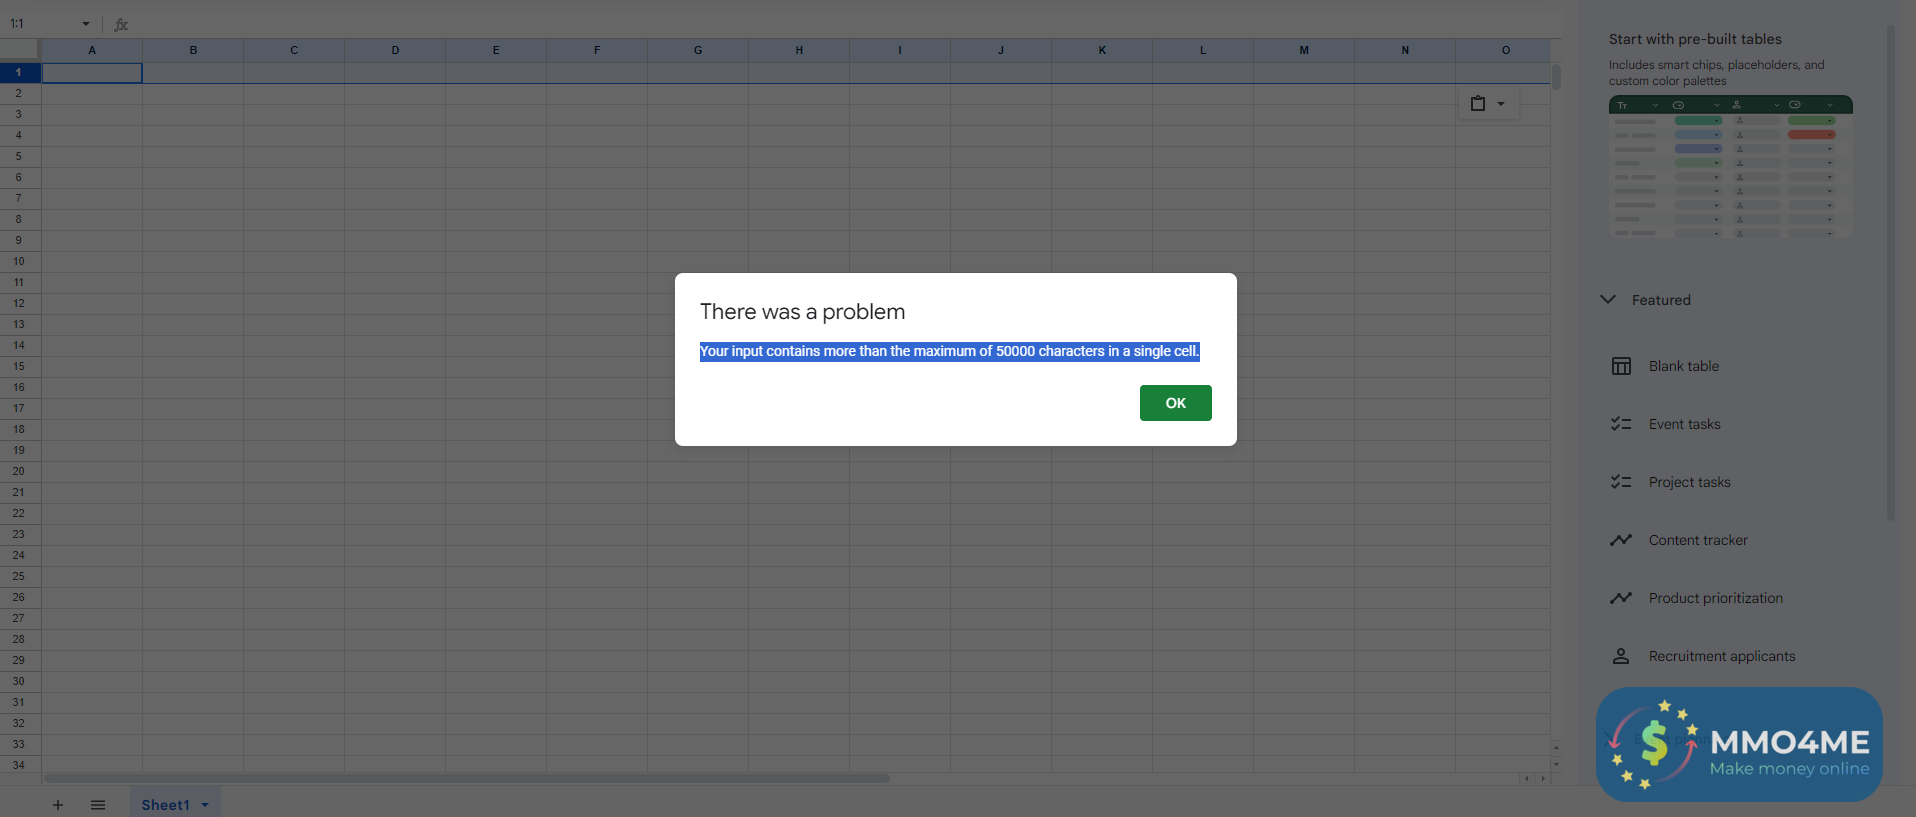Select cell A1

point(92,73)
